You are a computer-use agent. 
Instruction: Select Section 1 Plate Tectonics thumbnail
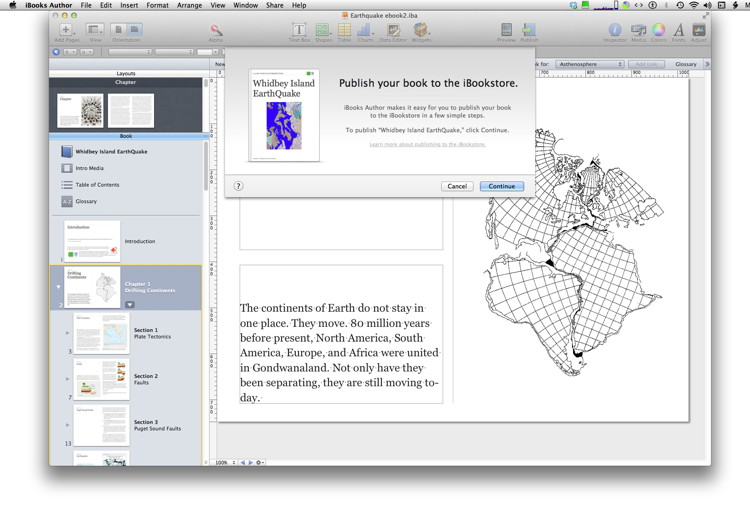(101, 333)
